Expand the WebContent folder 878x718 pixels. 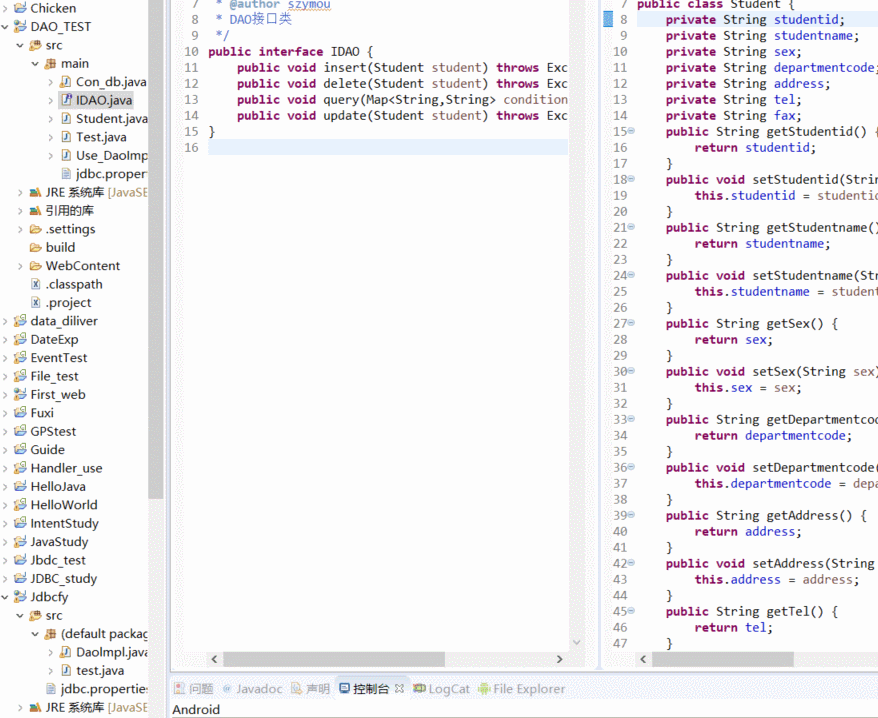(20, 266)
